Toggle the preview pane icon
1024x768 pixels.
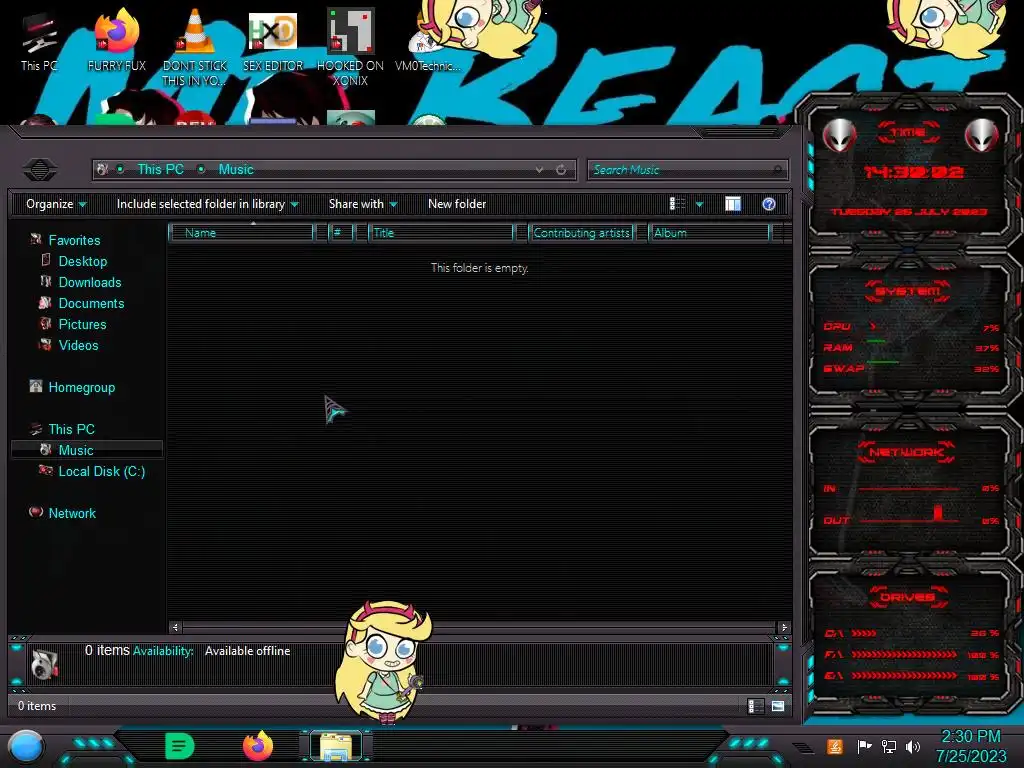pos(733,204)
